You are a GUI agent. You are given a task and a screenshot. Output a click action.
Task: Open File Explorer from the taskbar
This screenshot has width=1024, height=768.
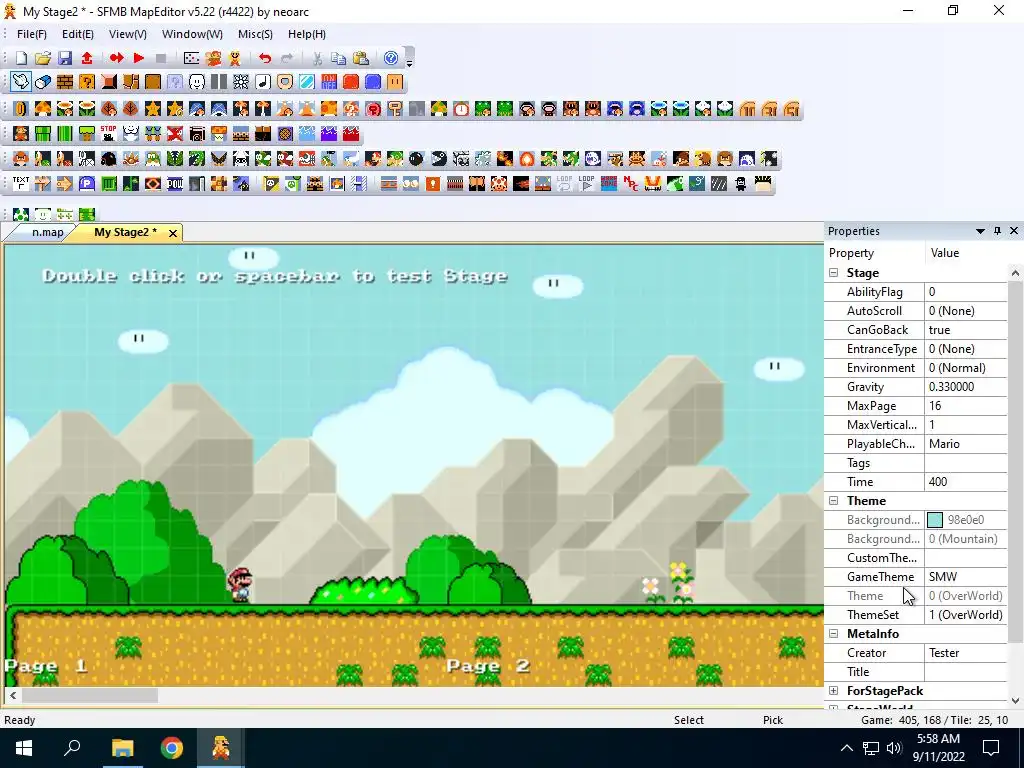(122, 748)
